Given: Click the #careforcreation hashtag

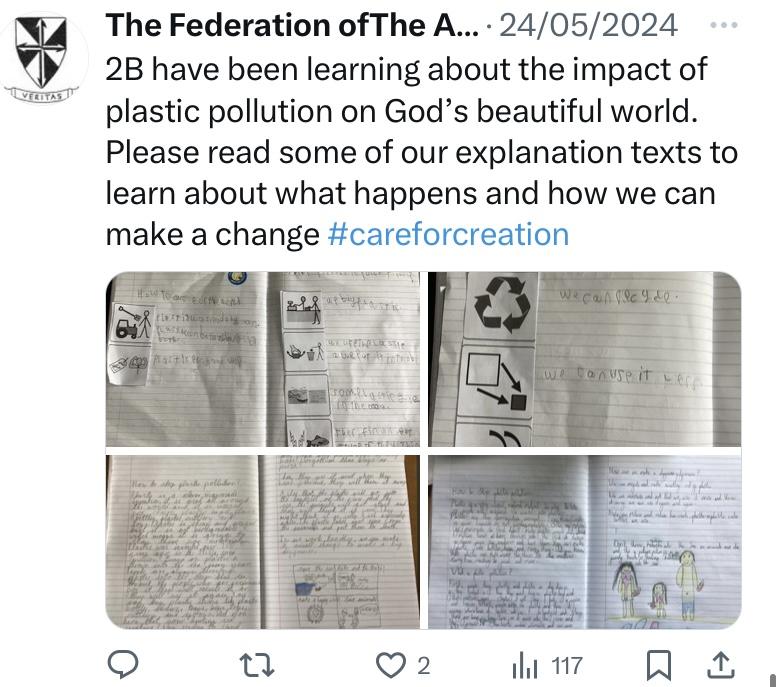Looking at the screenshot, I should coord(448,235).
